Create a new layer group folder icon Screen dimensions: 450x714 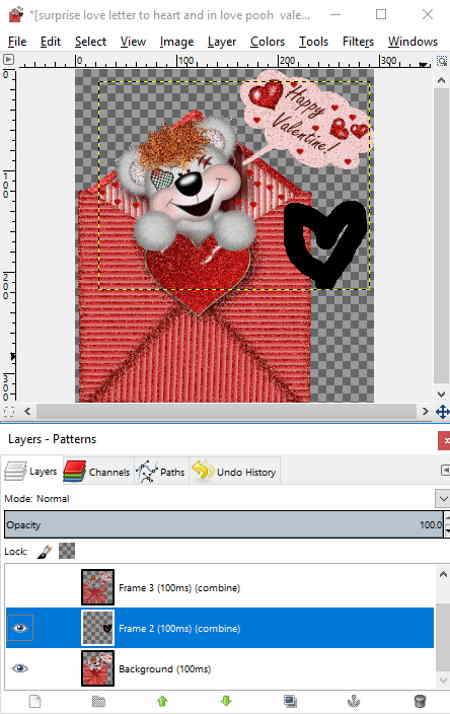(98, 701)
